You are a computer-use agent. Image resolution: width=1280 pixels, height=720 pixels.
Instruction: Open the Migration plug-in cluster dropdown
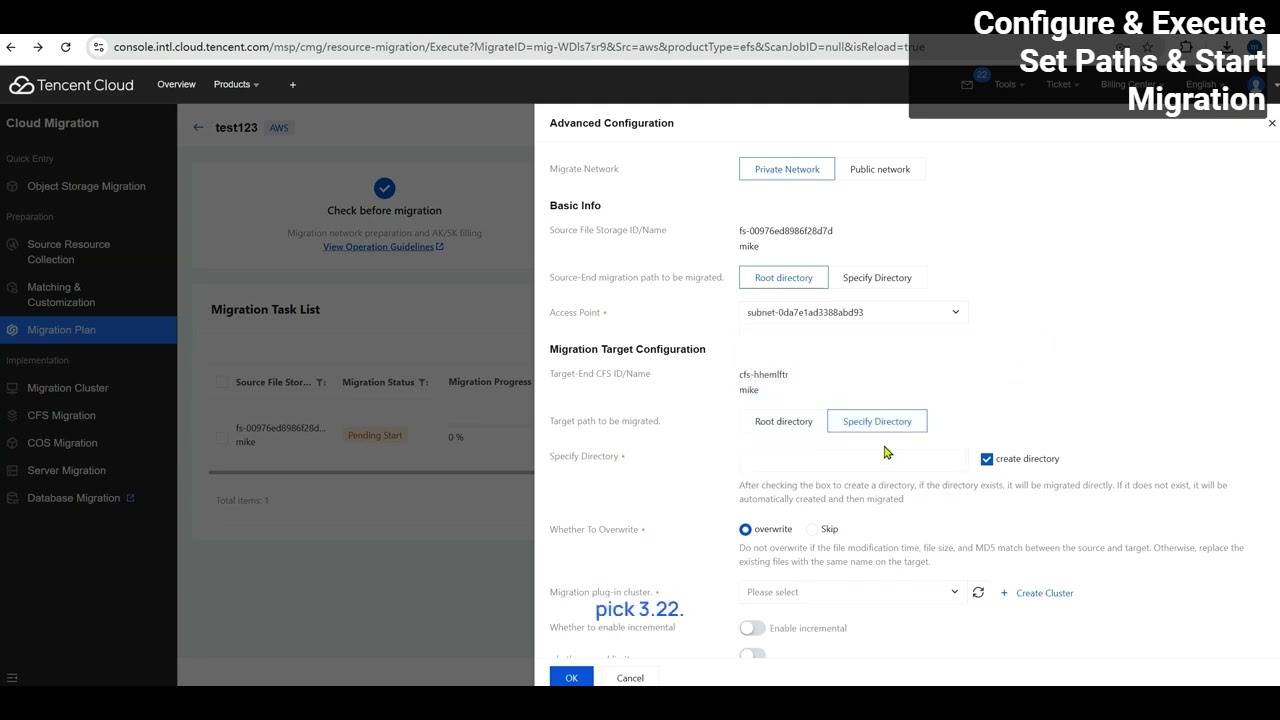tap(853, 592)
